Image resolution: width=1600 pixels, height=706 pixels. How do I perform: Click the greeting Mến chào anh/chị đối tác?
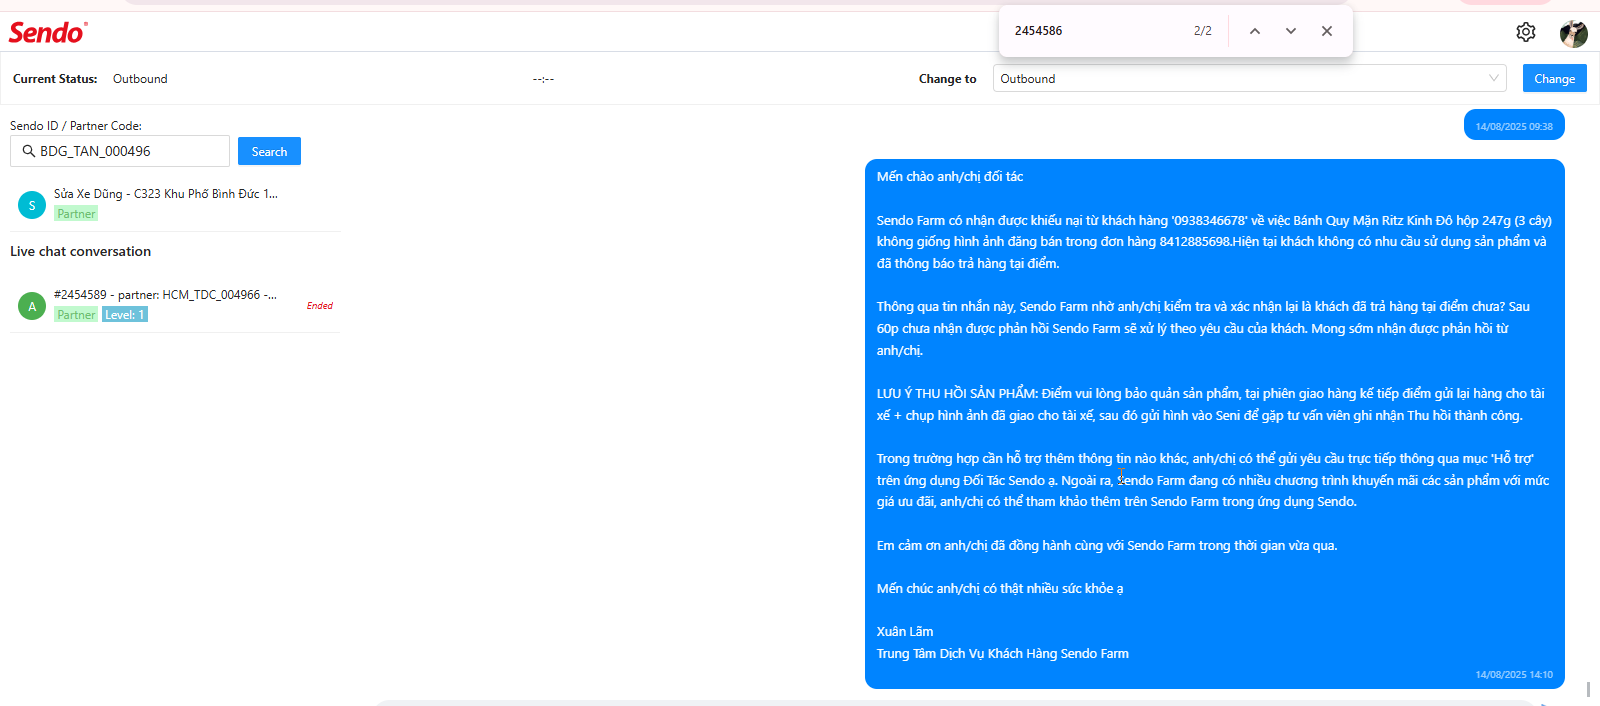[950, 176]
